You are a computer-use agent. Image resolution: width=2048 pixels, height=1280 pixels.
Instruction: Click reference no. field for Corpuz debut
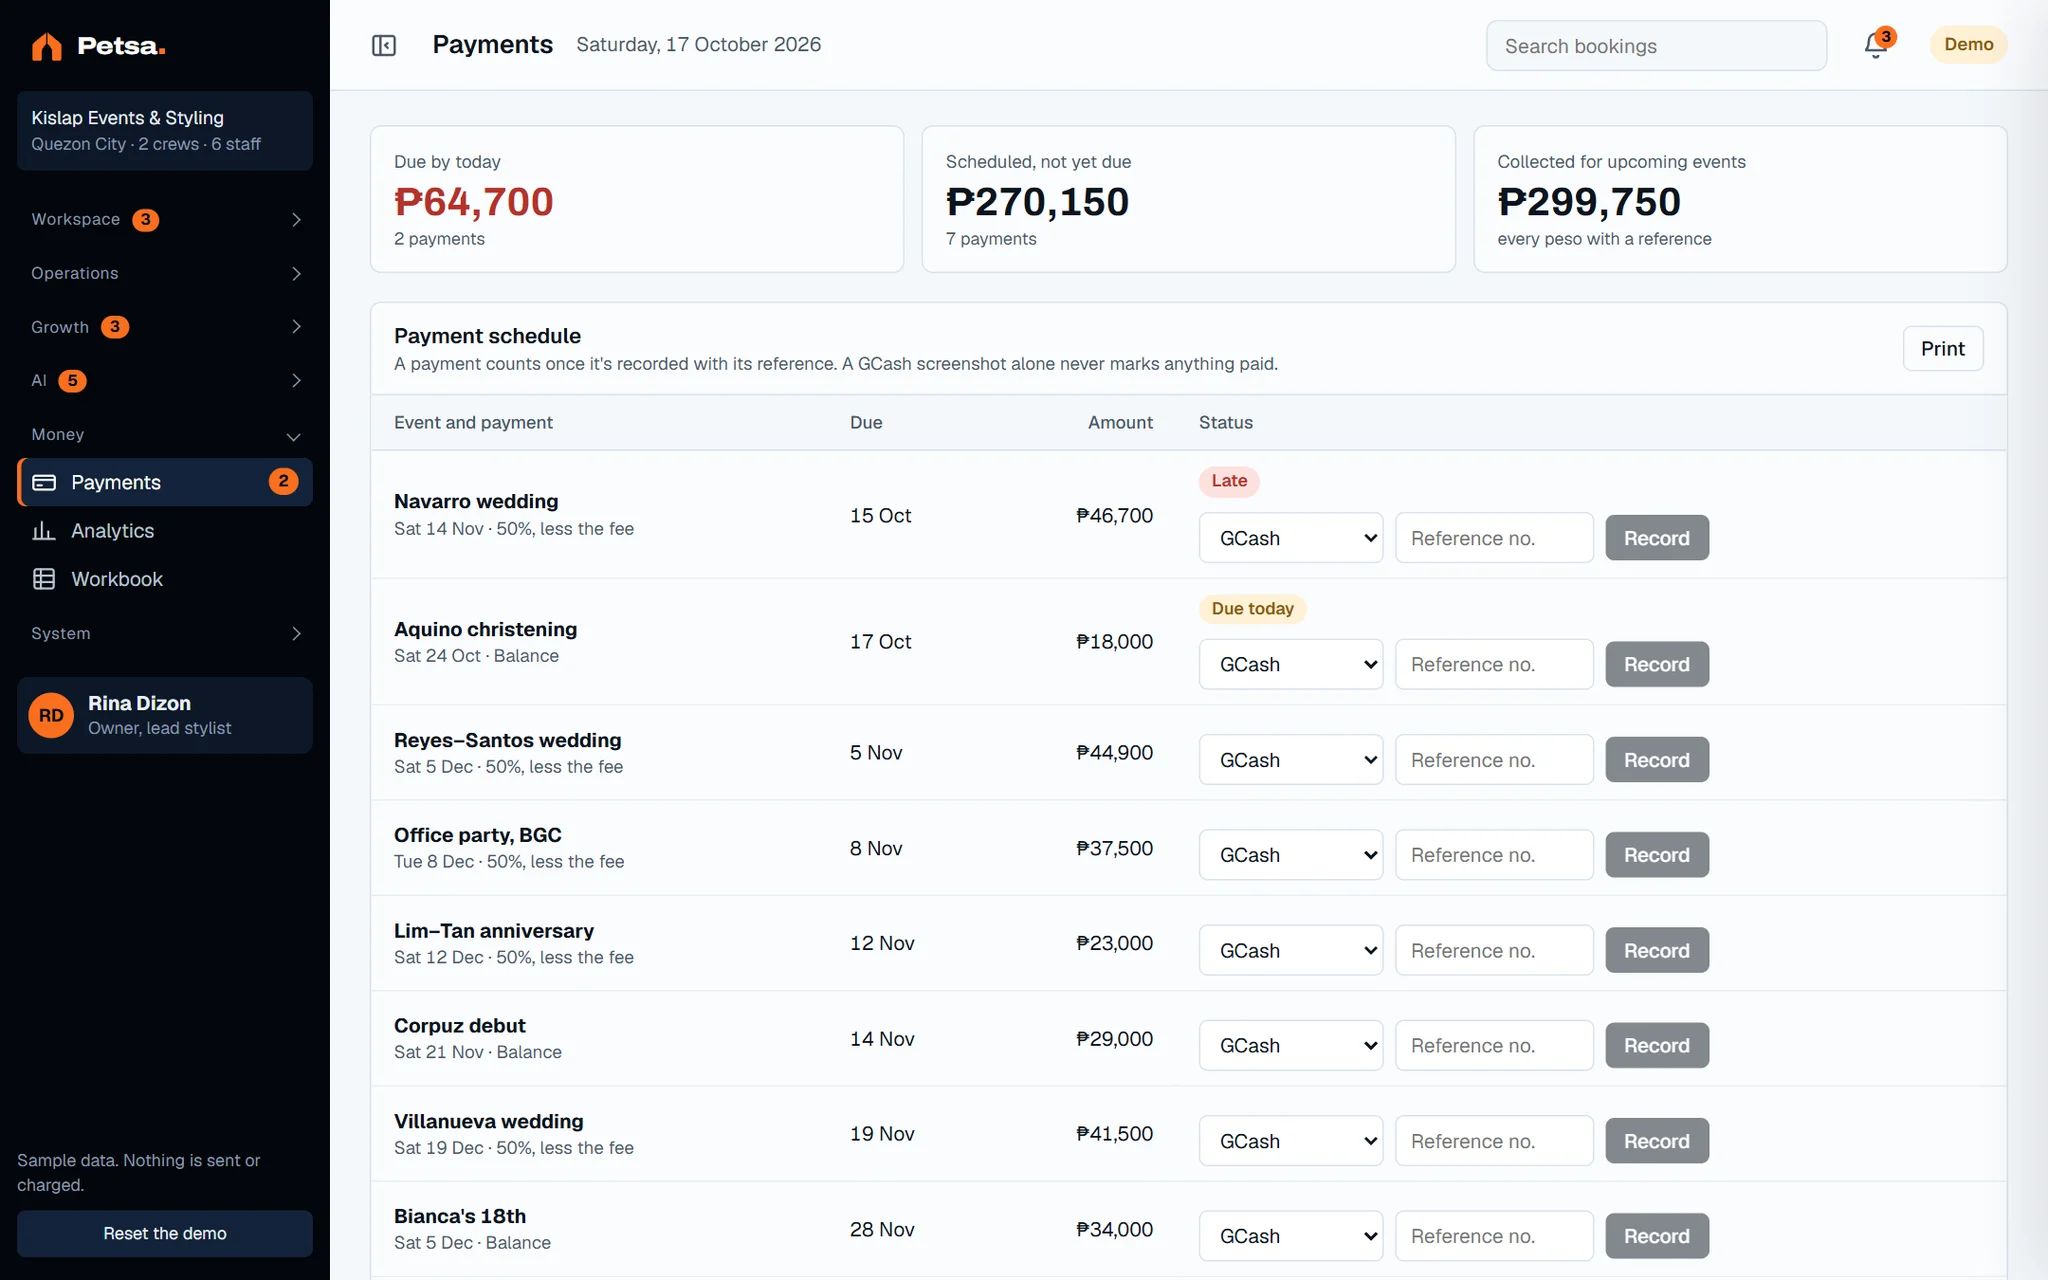coord(1494,1045)
